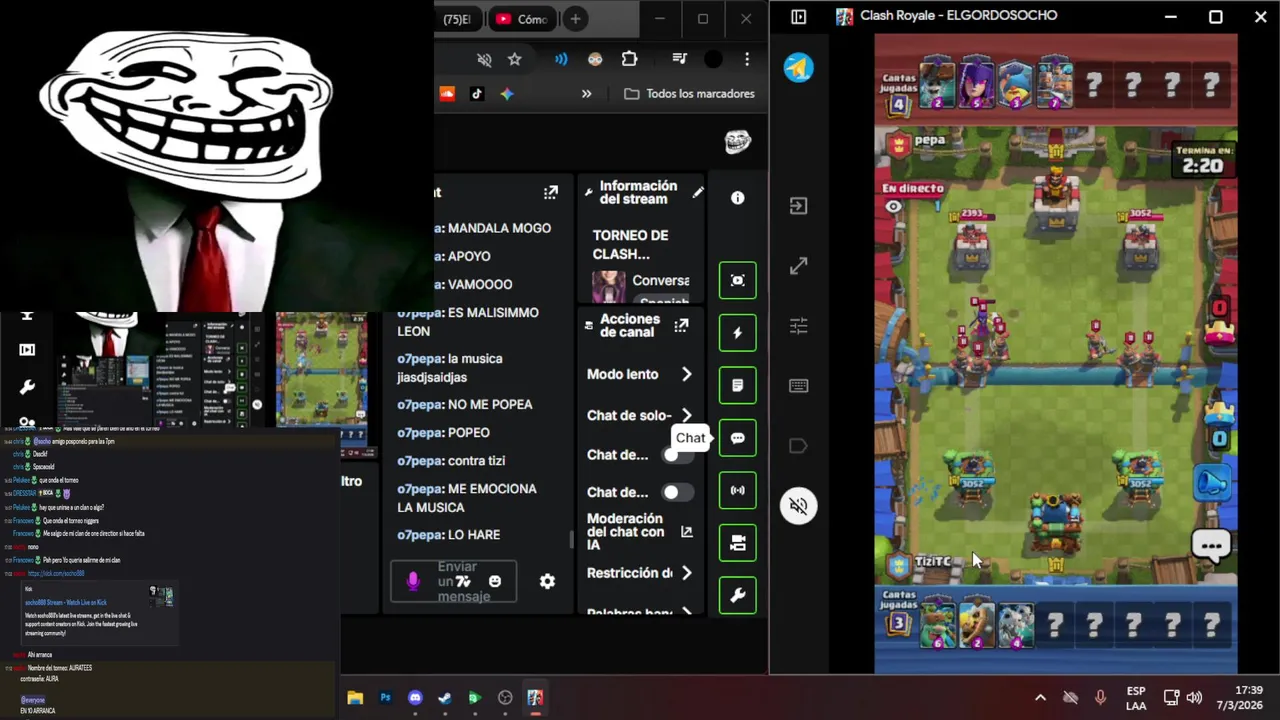1280x720 pixels.
Task: Toggle the second "Chat de..." switch
Action: coord(677,492)
